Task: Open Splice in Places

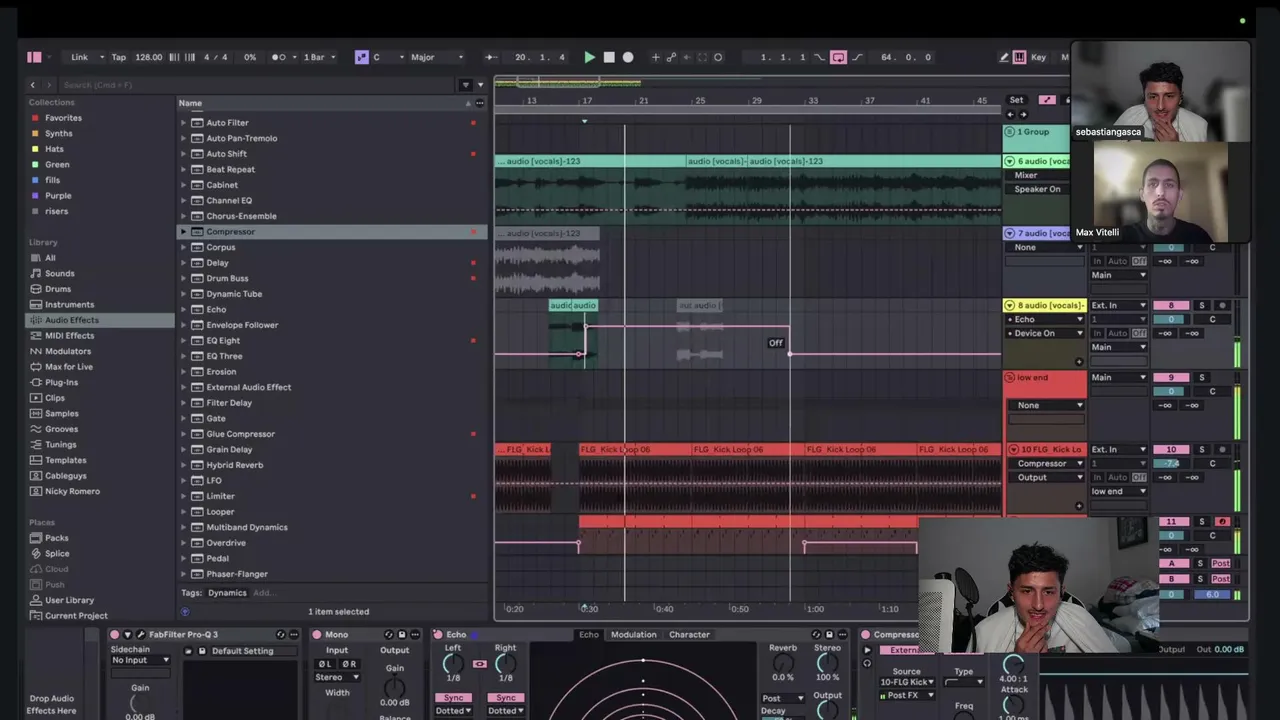Action: 57,554
